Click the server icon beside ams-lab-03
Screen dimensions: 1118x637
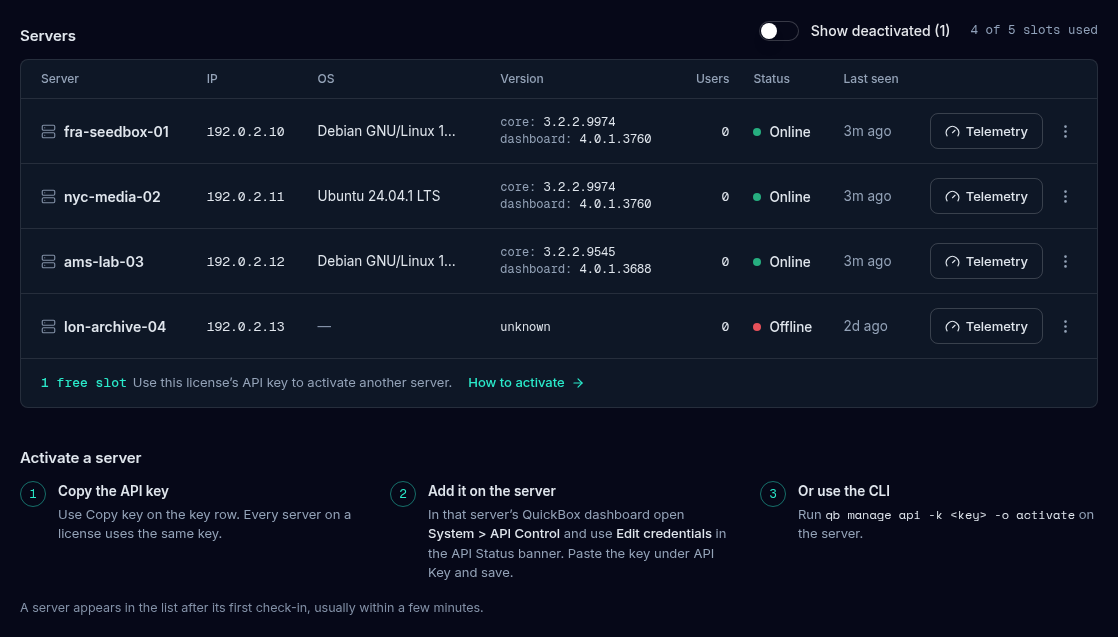(48, 261)
